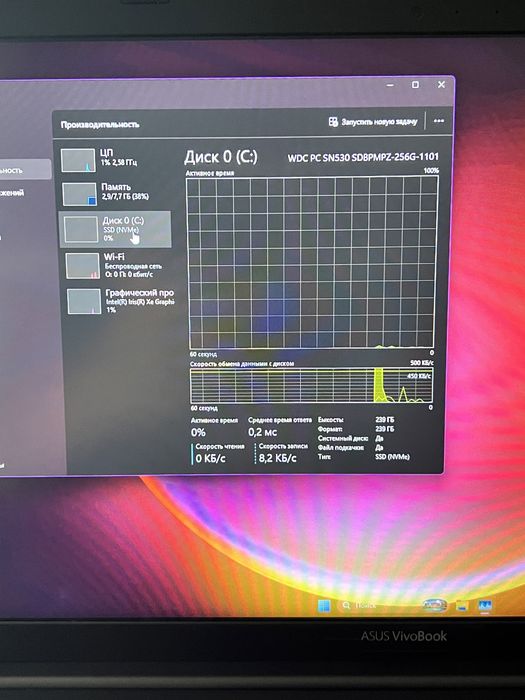
Task: Open the Журнал приложений navigation tab
Action: click(12, 193)
